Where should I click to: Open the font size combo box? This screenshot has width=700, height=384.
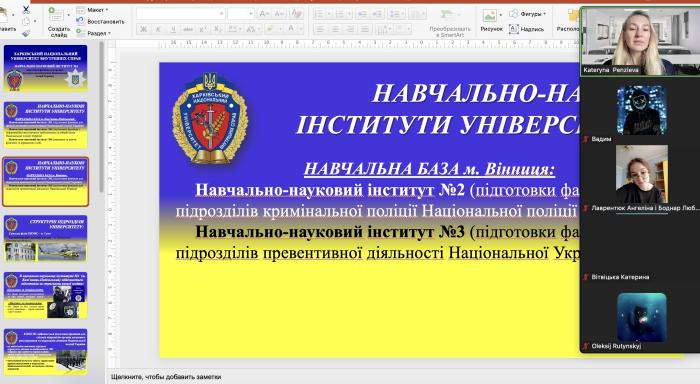tap(241, 14)
